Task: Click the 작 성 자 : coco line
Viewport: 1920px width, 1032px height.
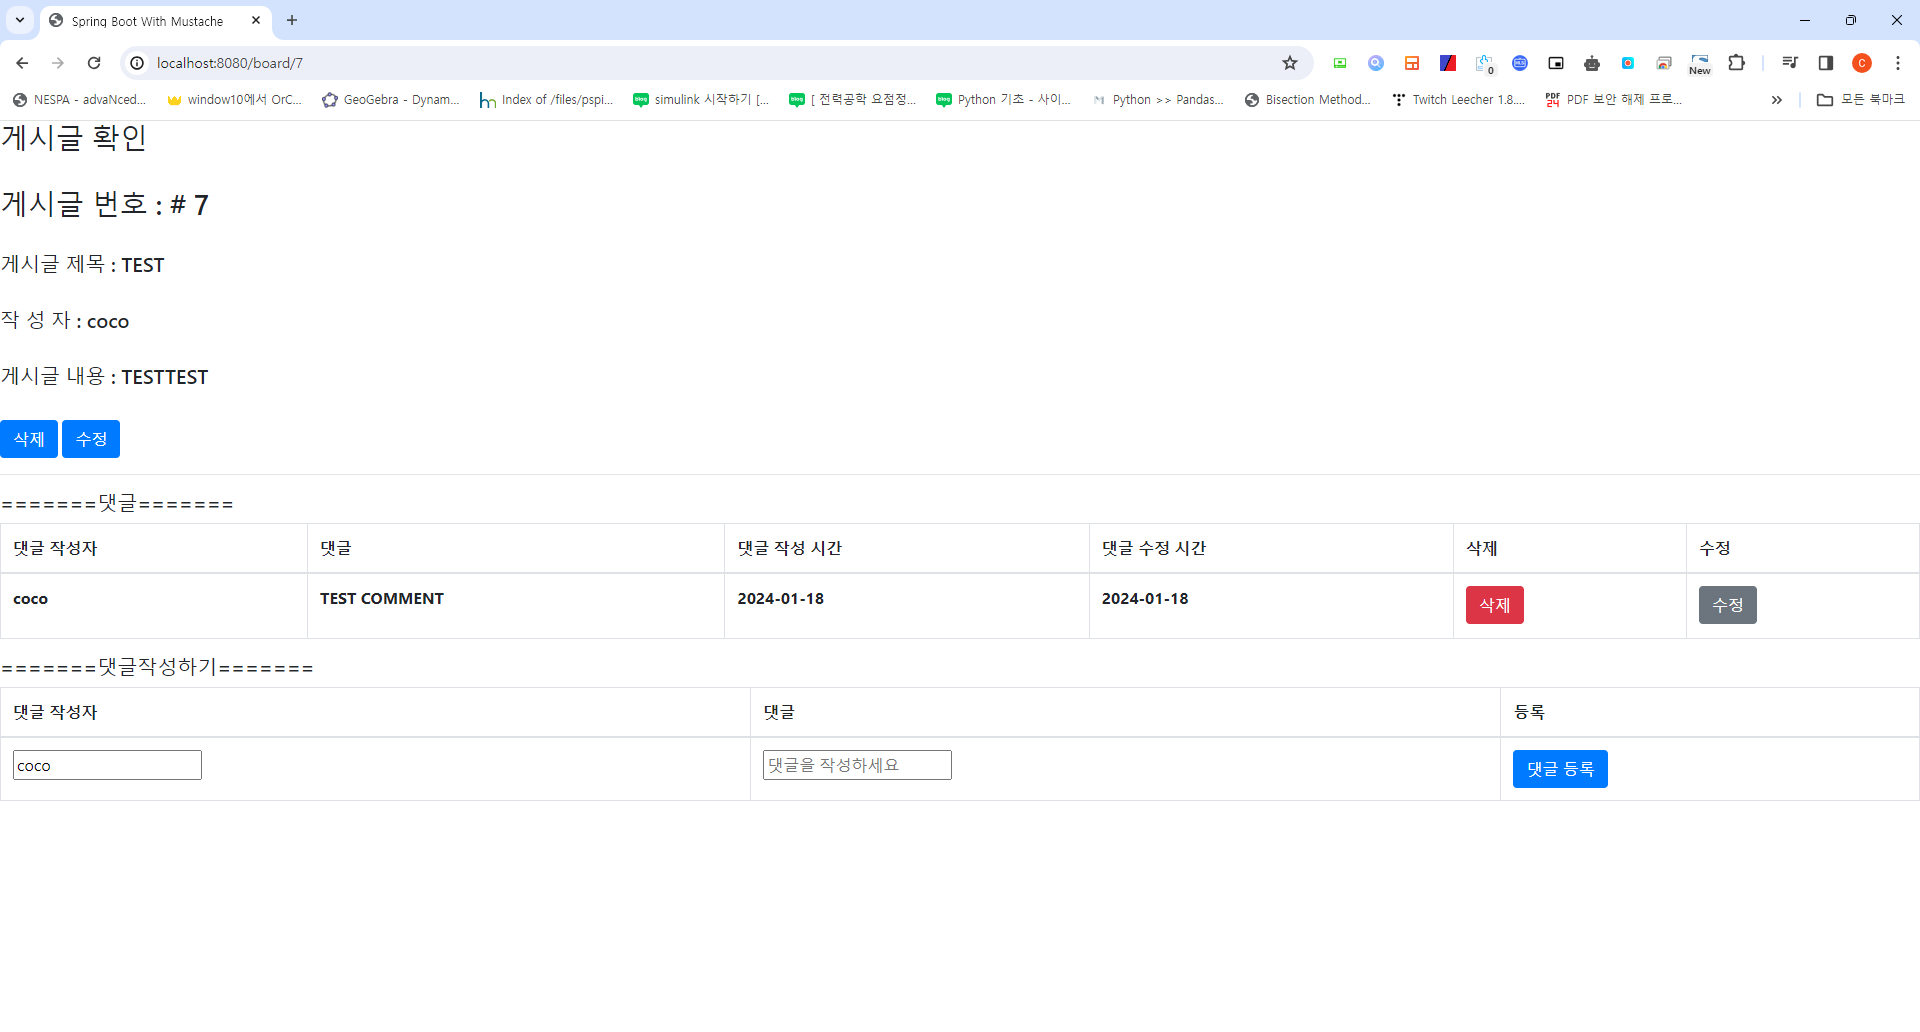Action: pos(65,320)
